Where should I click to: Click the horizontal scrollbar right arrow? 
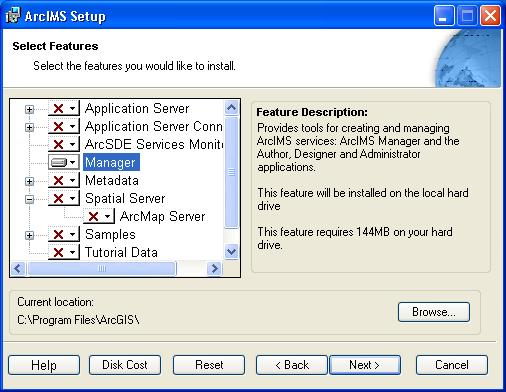point(214,268)
